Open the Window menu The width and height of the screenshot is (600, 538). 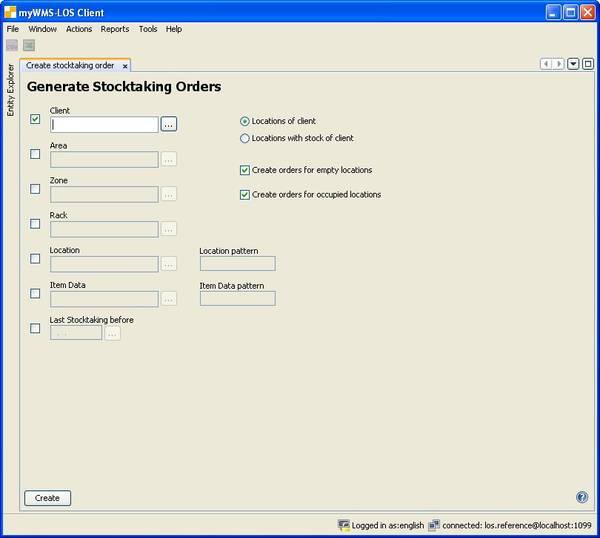click(x=42, y=29)
